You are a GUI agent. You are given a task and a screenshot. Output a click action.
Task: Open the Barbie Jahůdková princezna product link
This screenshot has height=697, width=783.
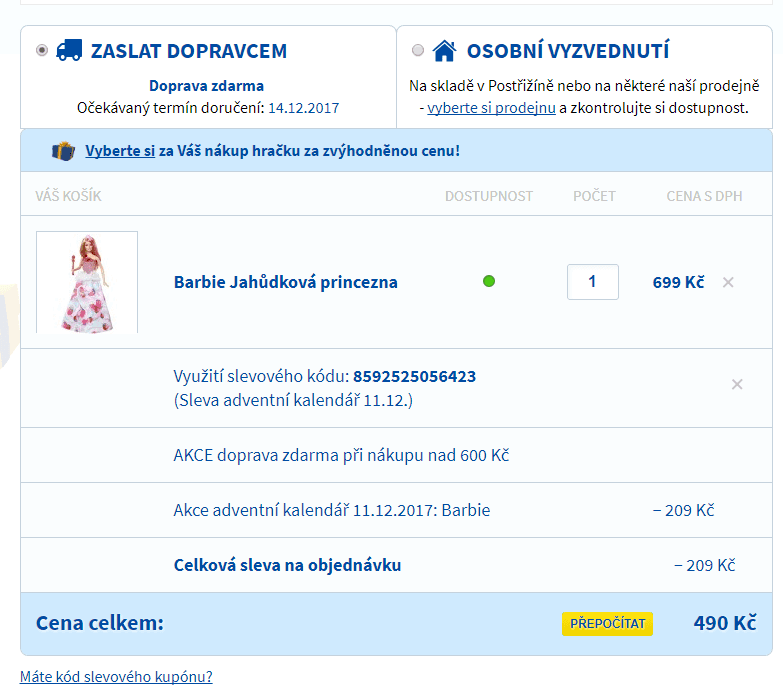click(x=286, y=282)
